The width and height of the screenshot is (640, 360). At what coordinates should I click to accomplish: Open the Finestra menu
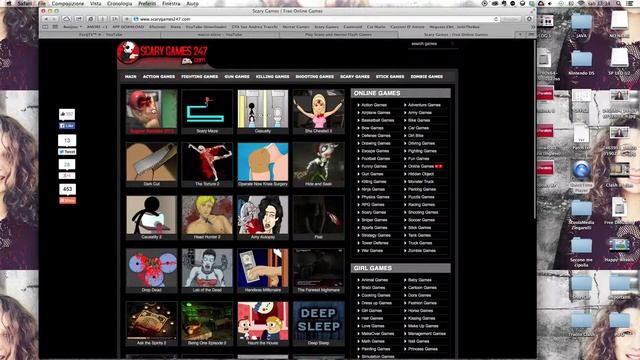(x=171, y=3)
